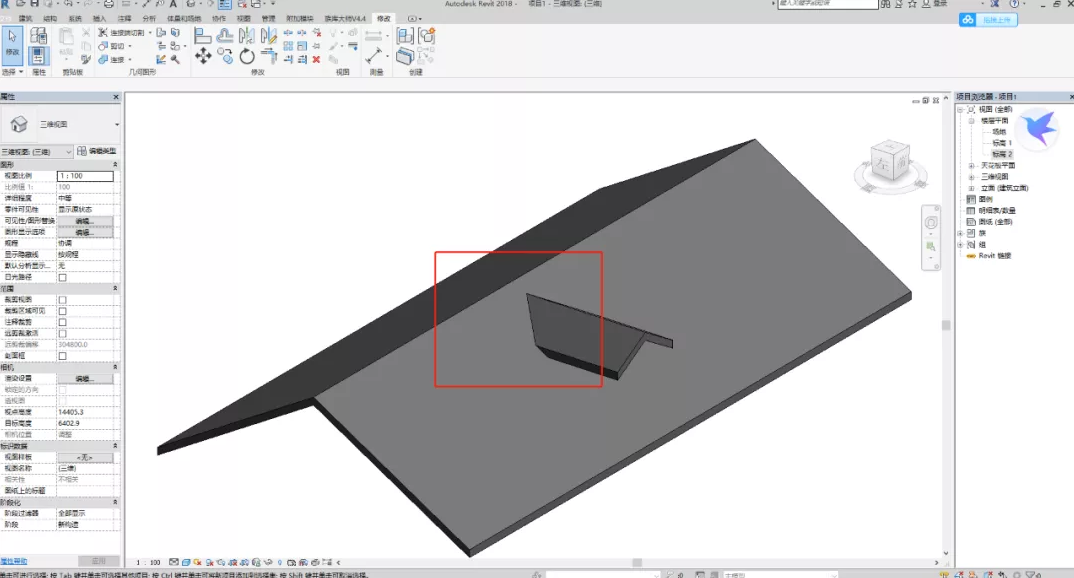Select 标高 1 in project browser
Image resolution: width=1074 pixels, height=578 pixels.
1002,143
